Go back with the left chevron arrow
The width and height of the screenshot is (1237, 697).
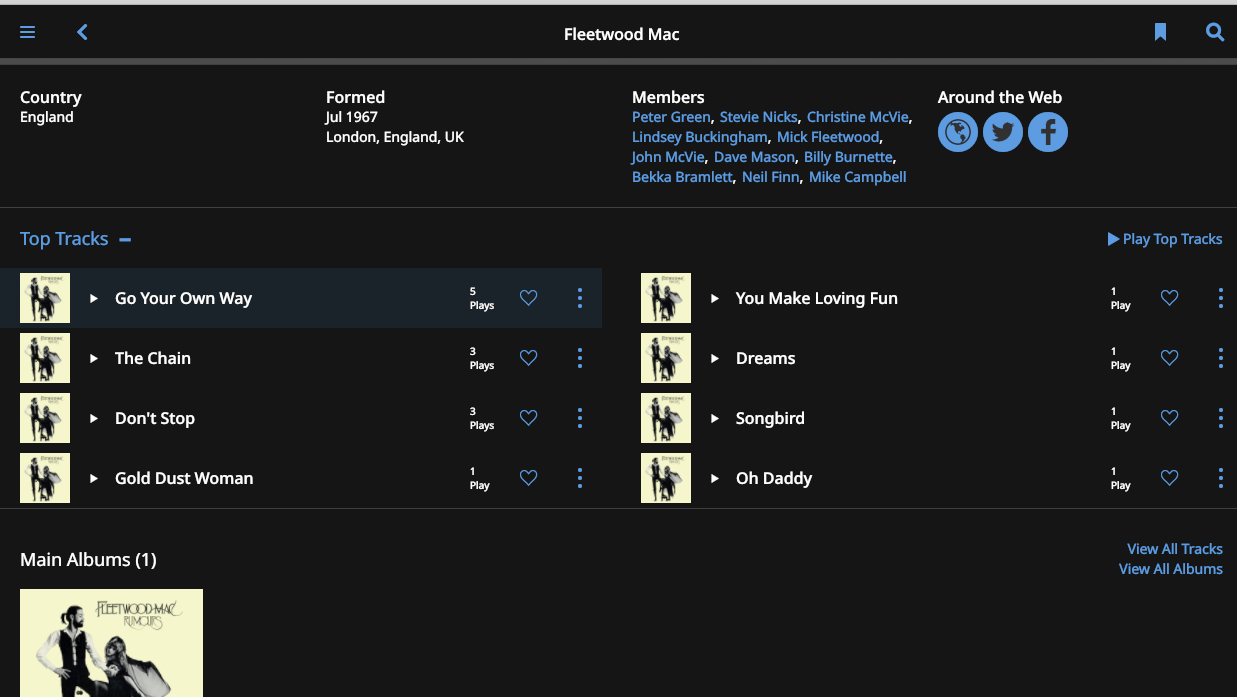[x=82, y=33]
